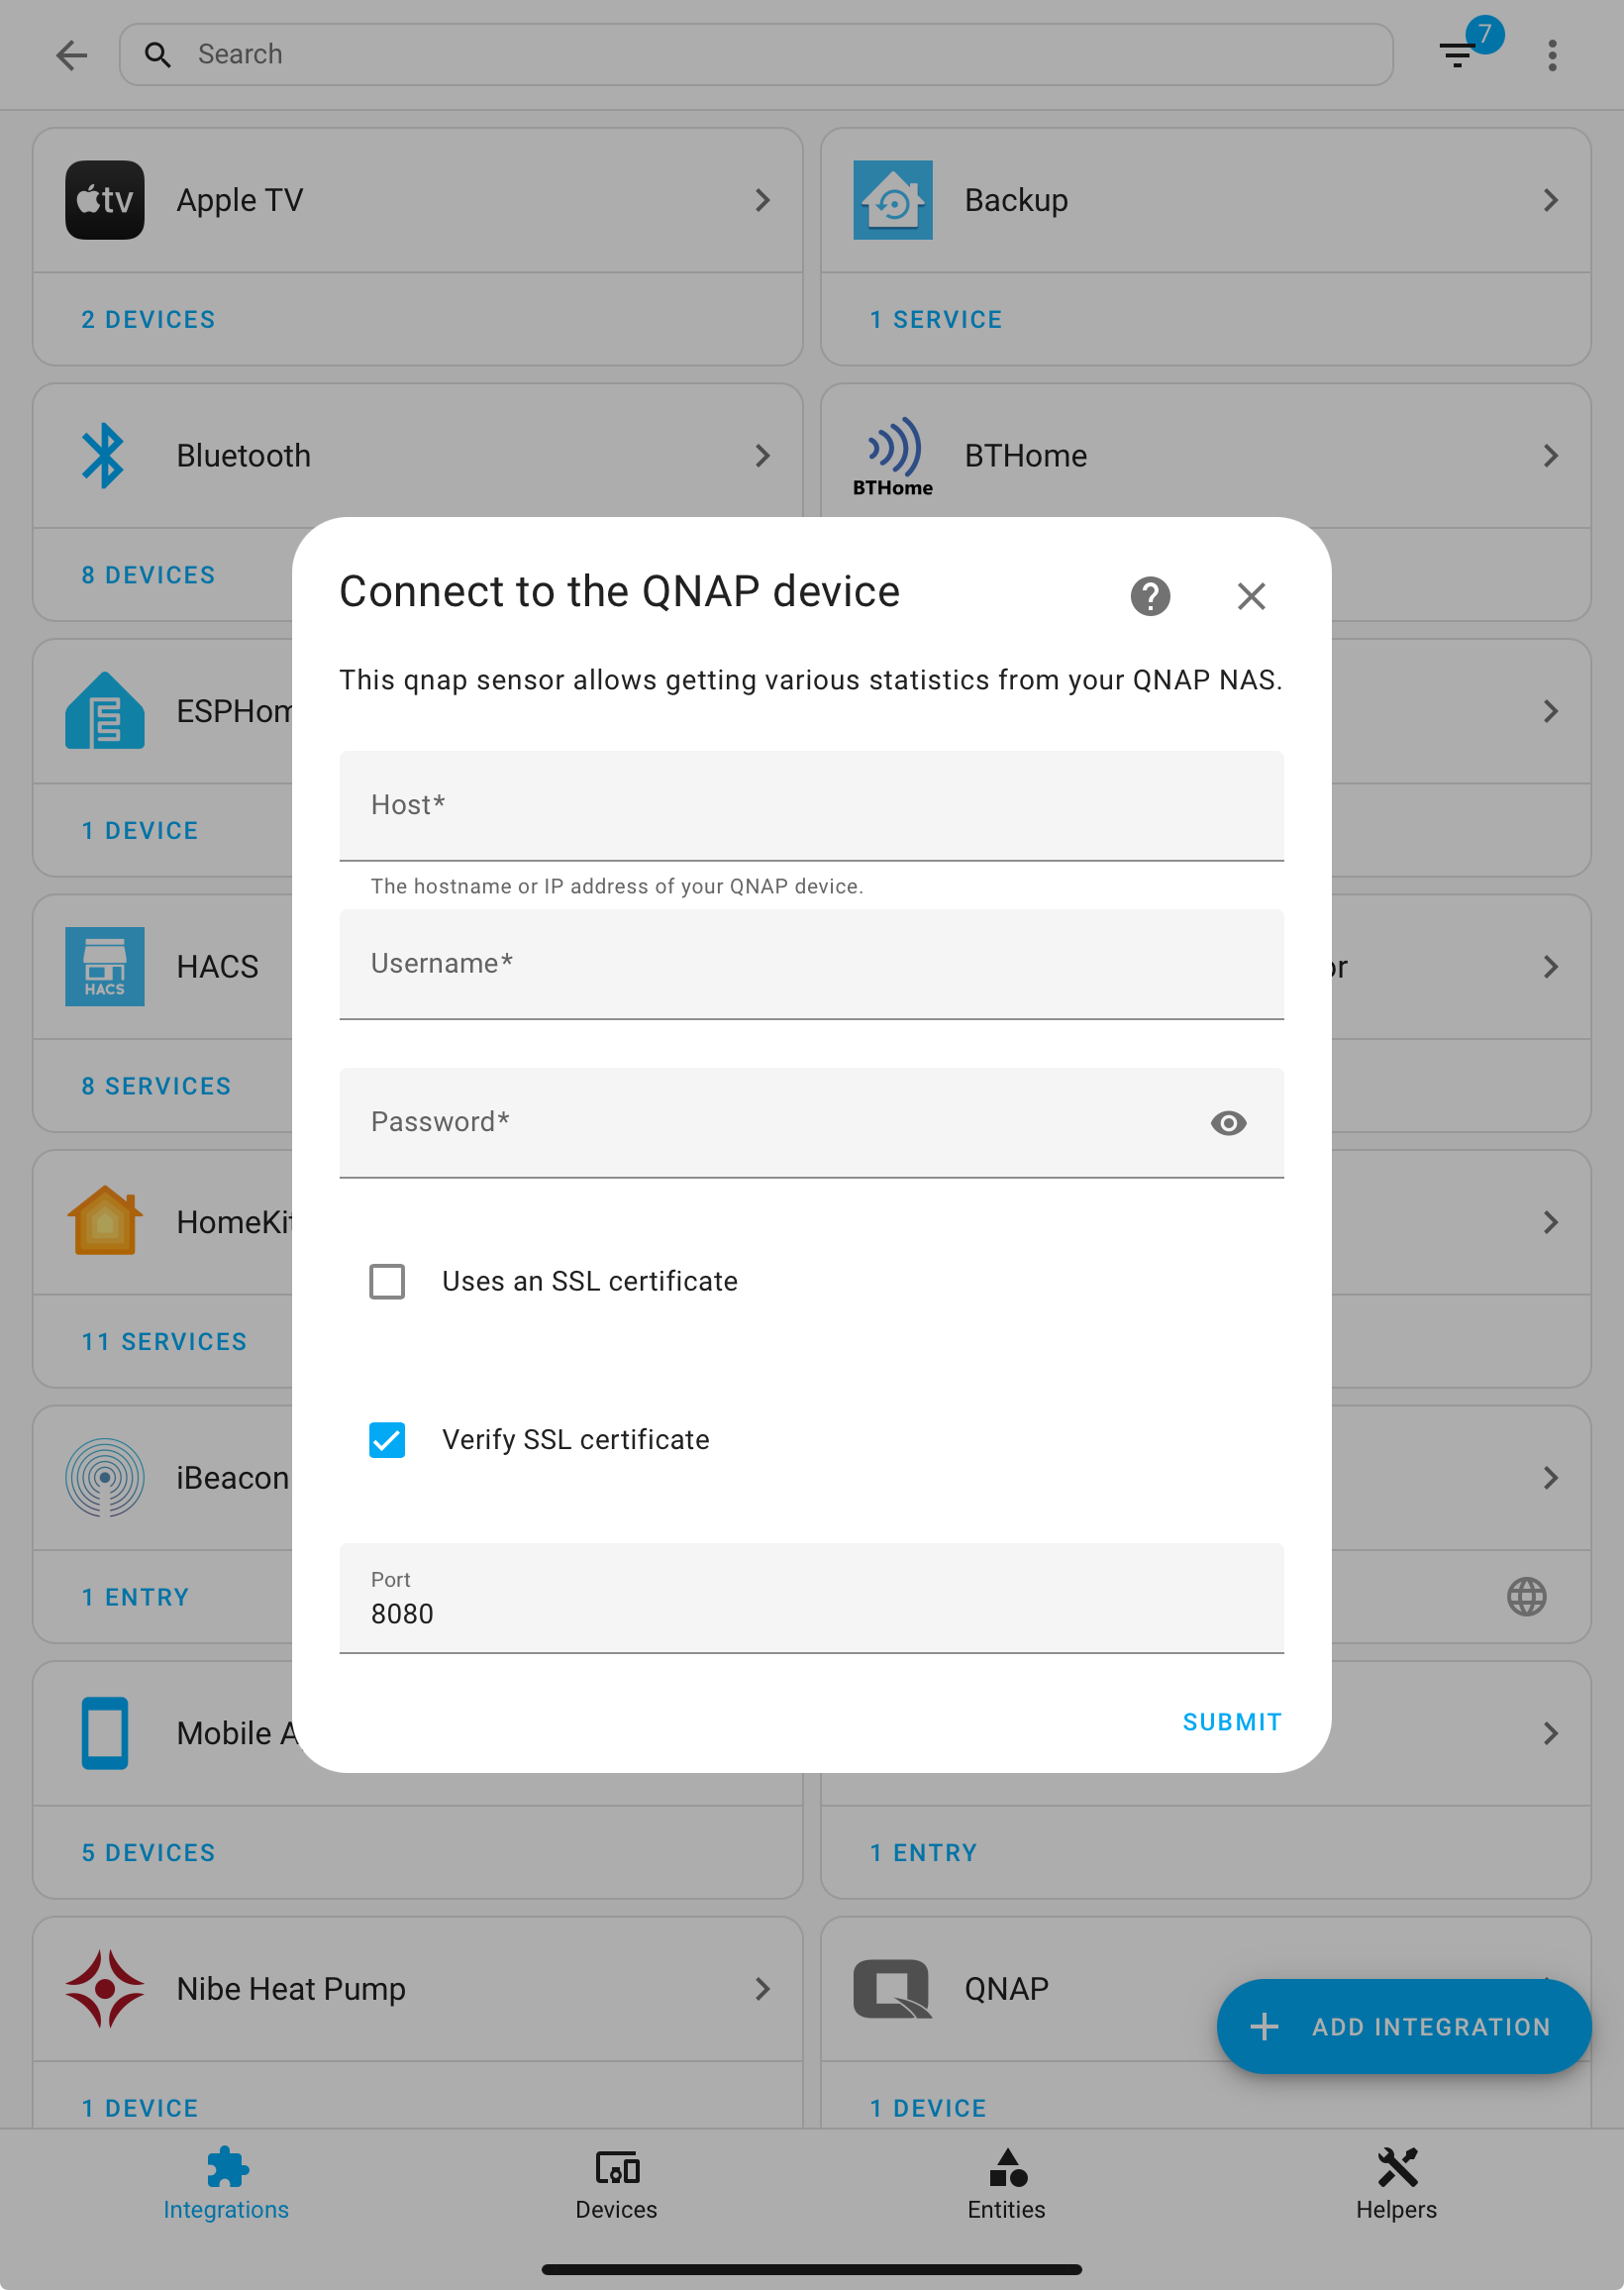Click the Apple TV integration icon
The width and height of the screenshot is (1624, 2290).
(104, 199)
